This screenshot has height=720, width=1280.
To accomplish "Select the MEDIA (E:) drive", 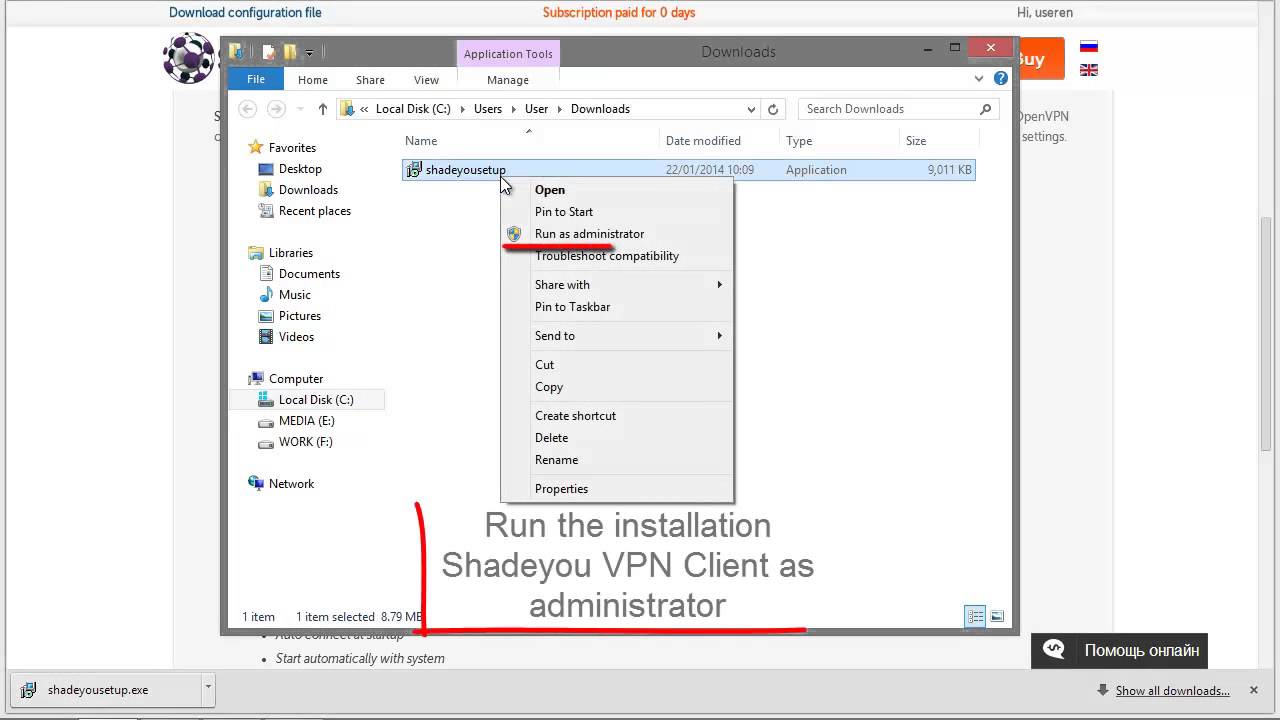I will [306, 421].
